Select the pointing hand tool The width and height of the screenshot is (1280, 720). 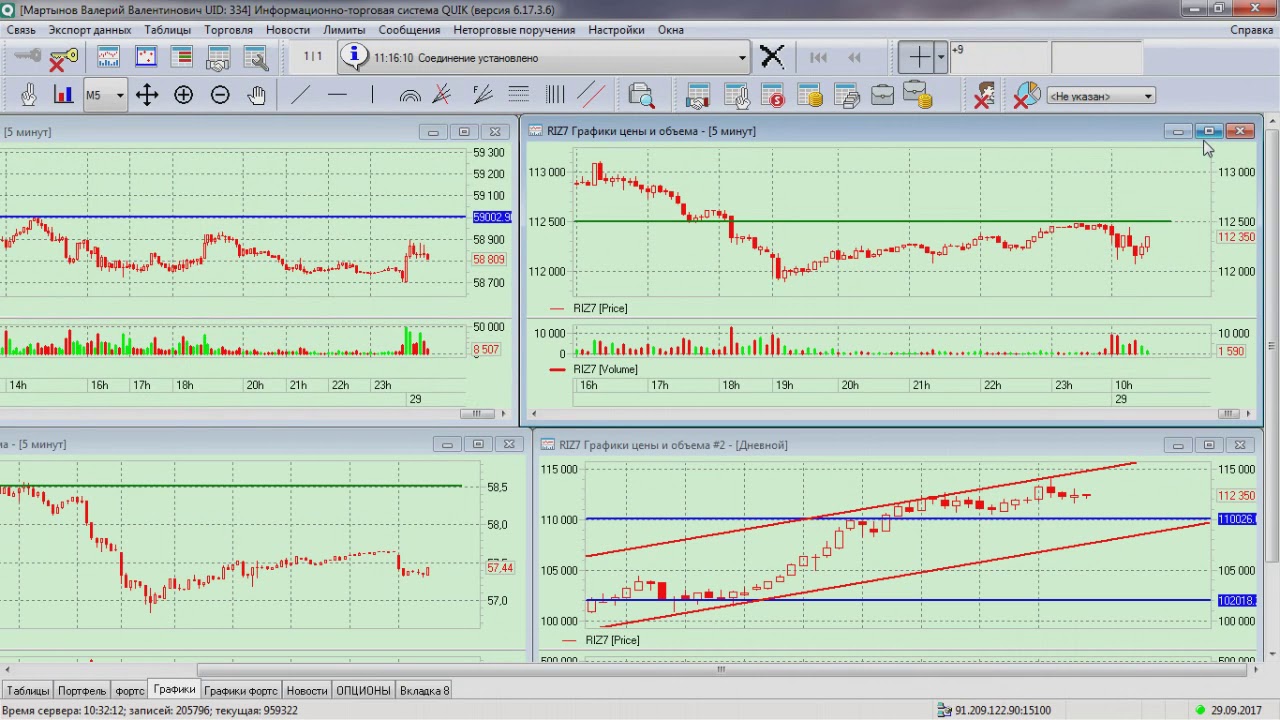coord(29,95)
